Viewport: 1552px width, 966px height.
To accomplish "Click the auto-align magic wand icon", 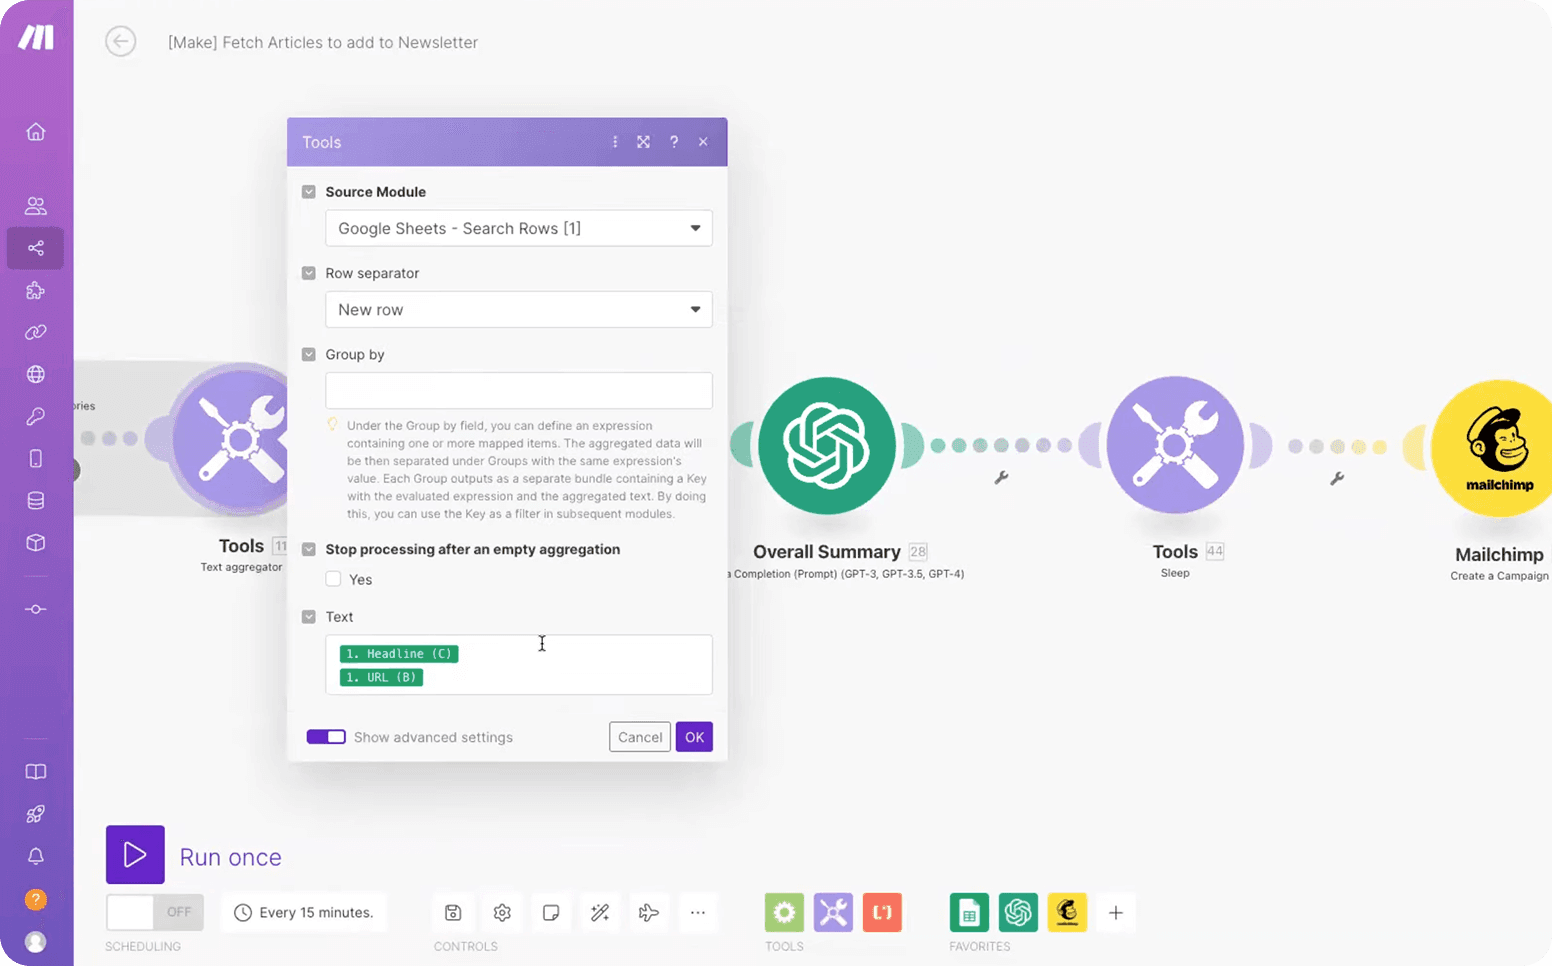I will (600, 912).
